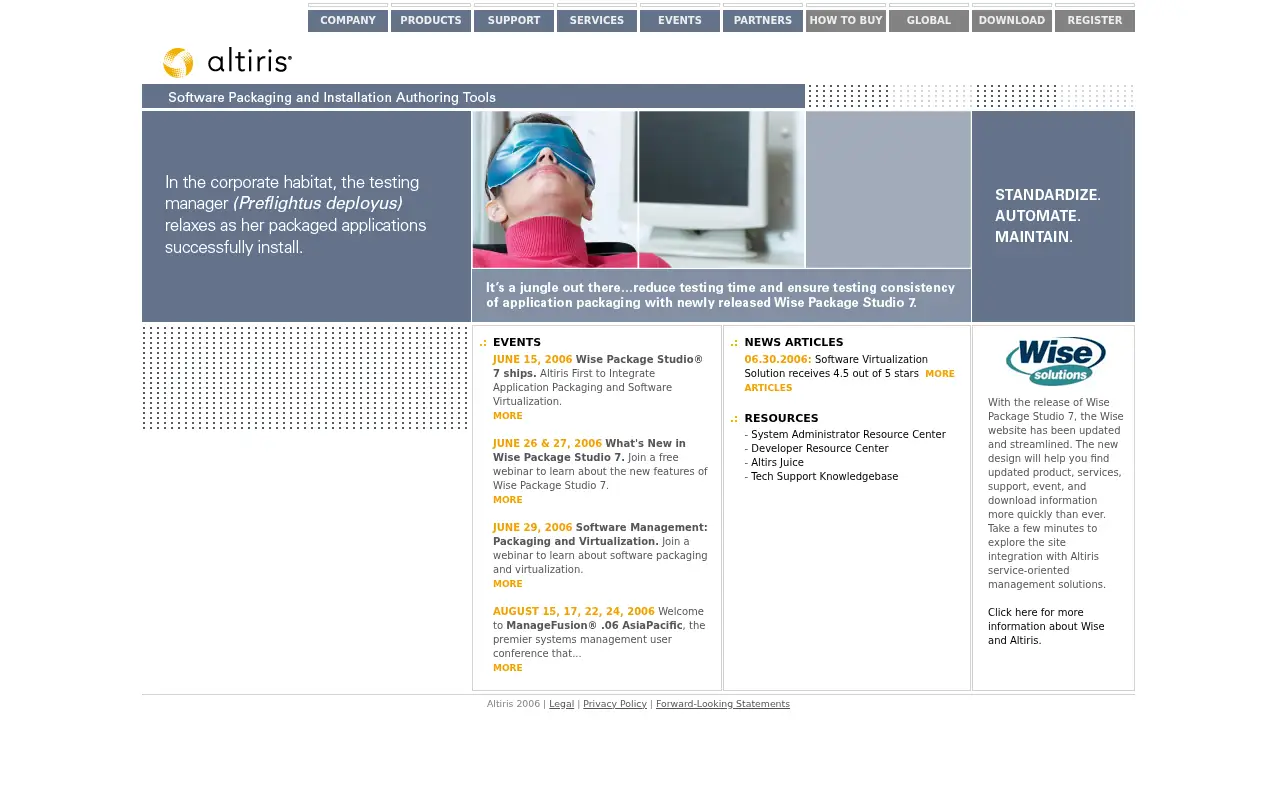Open the GLOBAL nav item
The image size is (1280, 800).
[929, 21]
